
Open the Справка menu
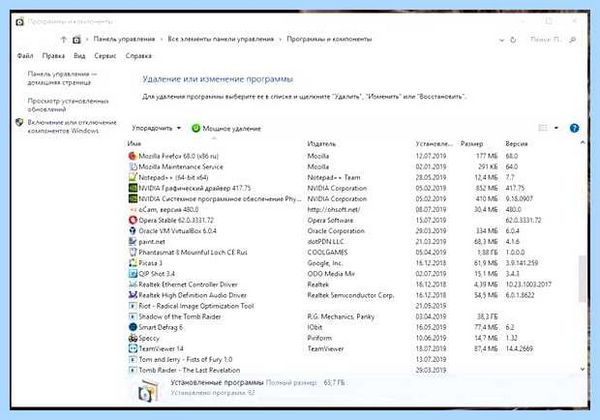139,56
